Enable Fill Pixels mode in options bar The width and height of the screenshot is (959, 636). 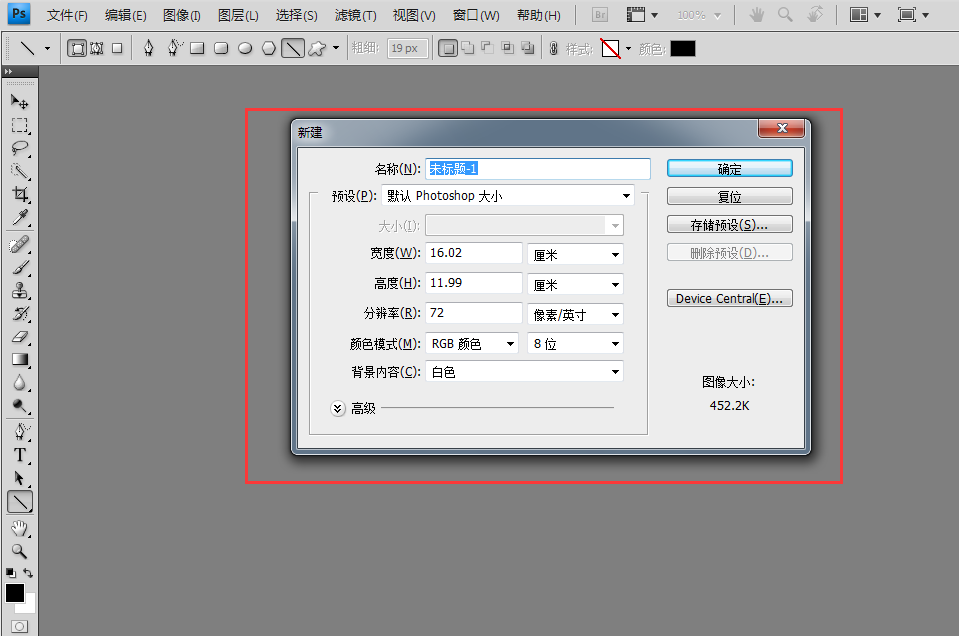(x=117, y=48)
